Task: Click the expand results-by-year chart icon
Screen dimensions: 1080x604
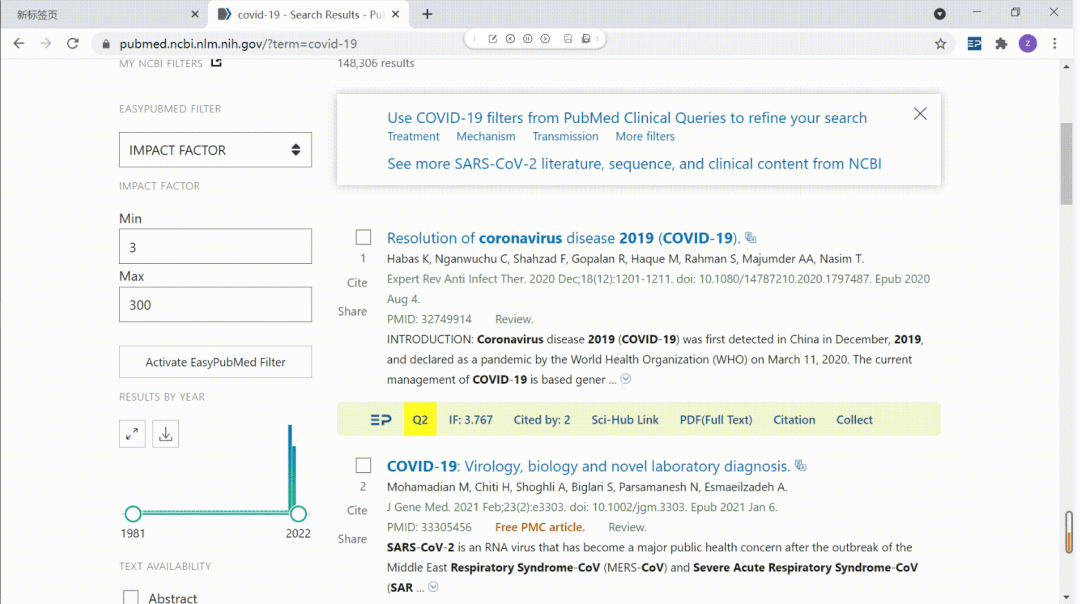Action: (x=132, y=434)
